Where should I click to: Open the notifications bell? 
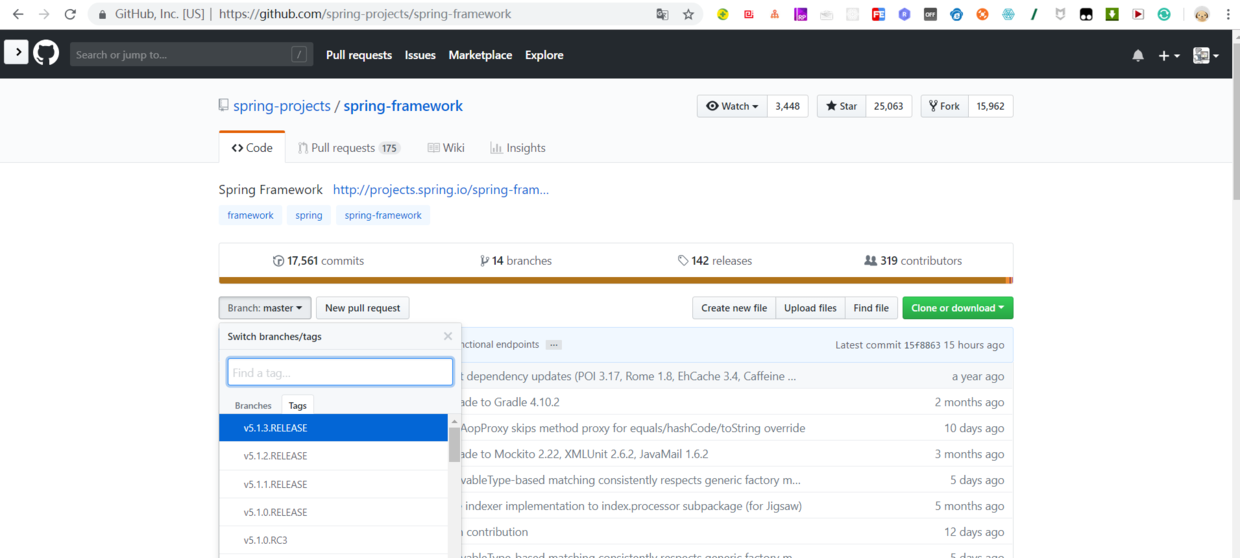(1138, 56)
